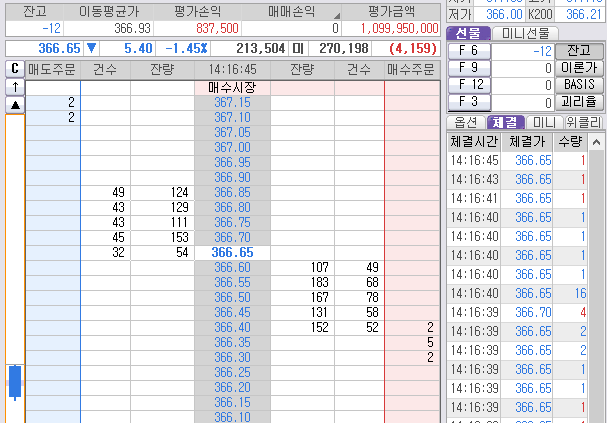Click price 366.35 in ladder
Image resolution: width=607 pixels, height=423 pixels.
tap(232, 343)
